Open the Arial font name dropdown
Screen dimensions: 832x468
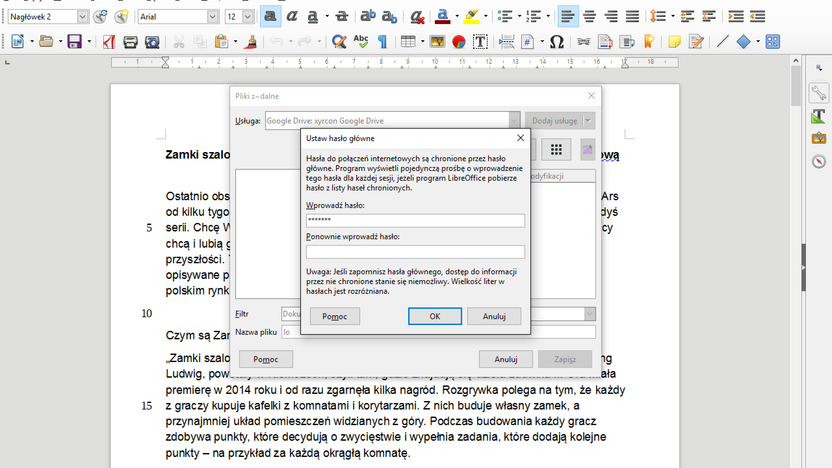pyautogui.click(x=212, y=17)
